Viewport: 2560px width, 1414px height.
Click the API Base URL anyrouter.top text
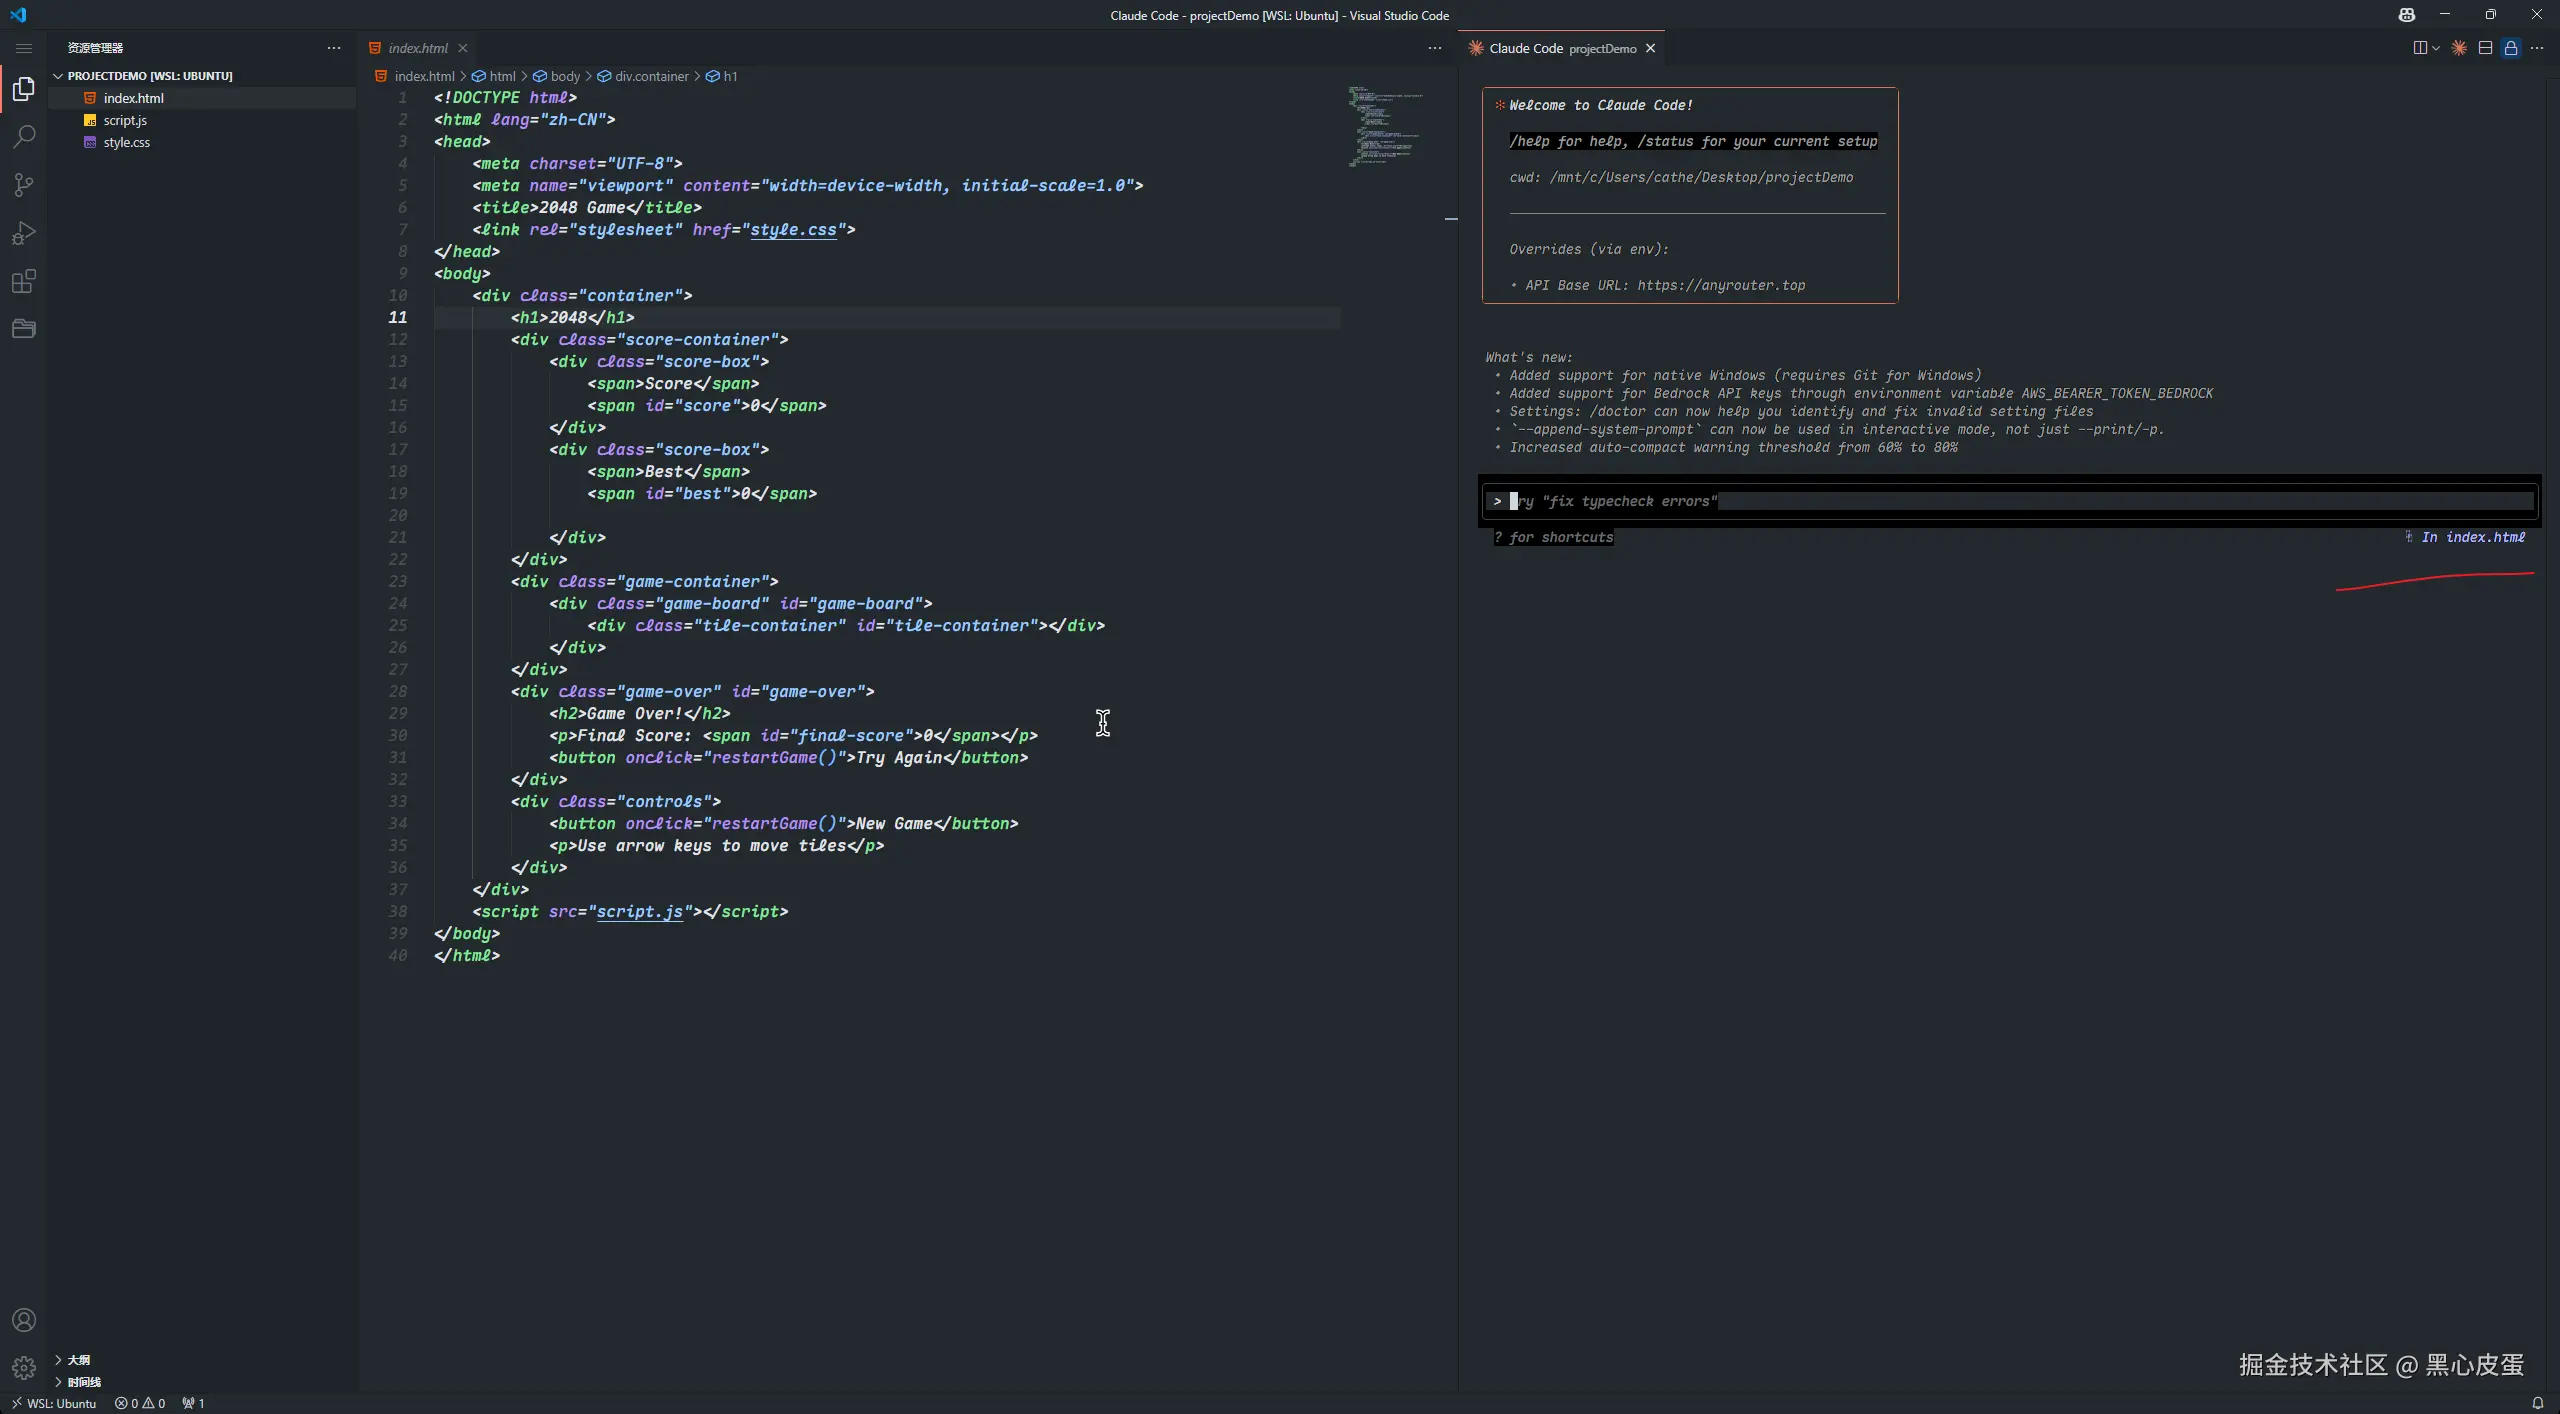point(1721,286)
